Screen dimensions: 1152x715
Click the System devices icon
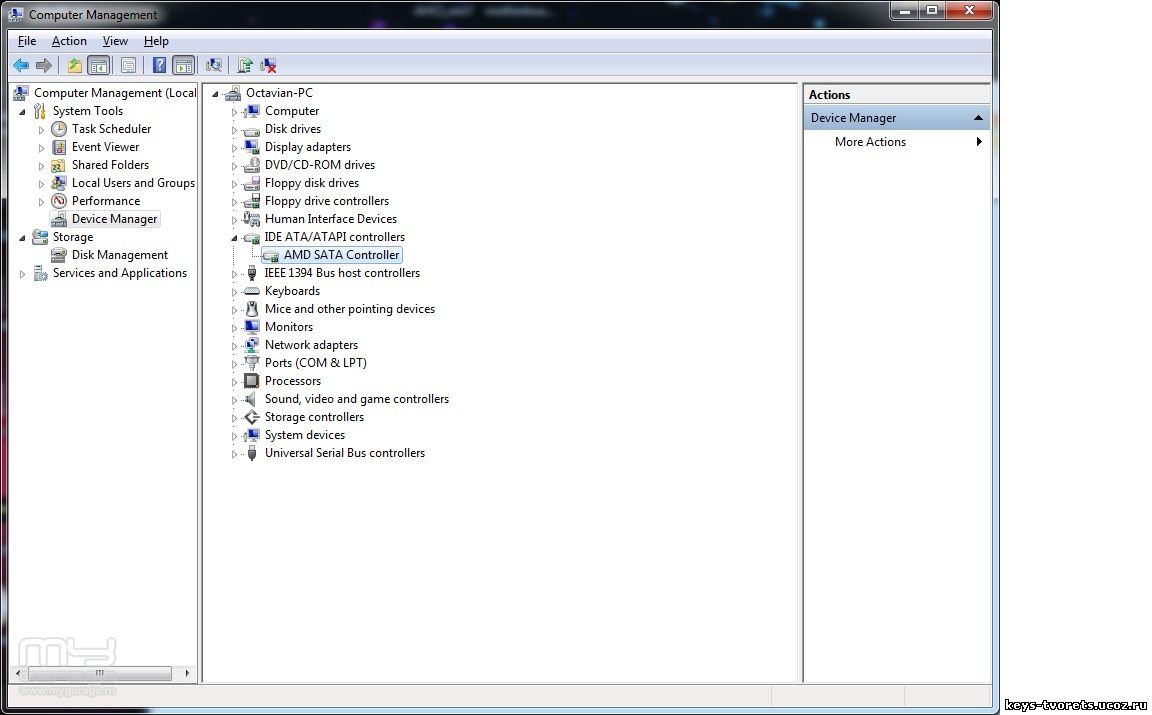point(251,435)
